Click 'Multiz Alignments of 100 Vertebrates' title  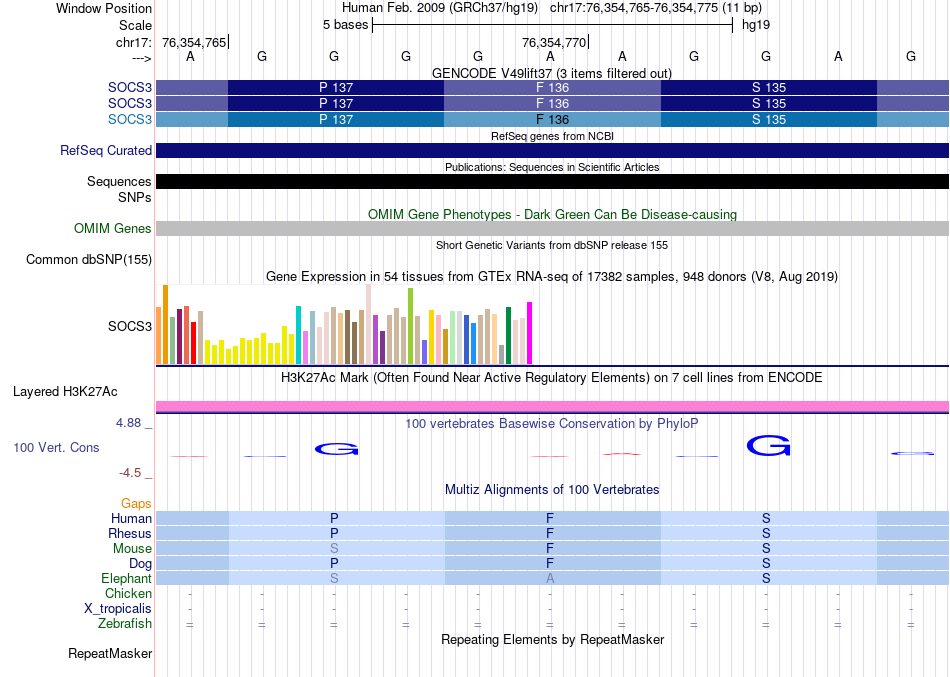coord(552,490)
